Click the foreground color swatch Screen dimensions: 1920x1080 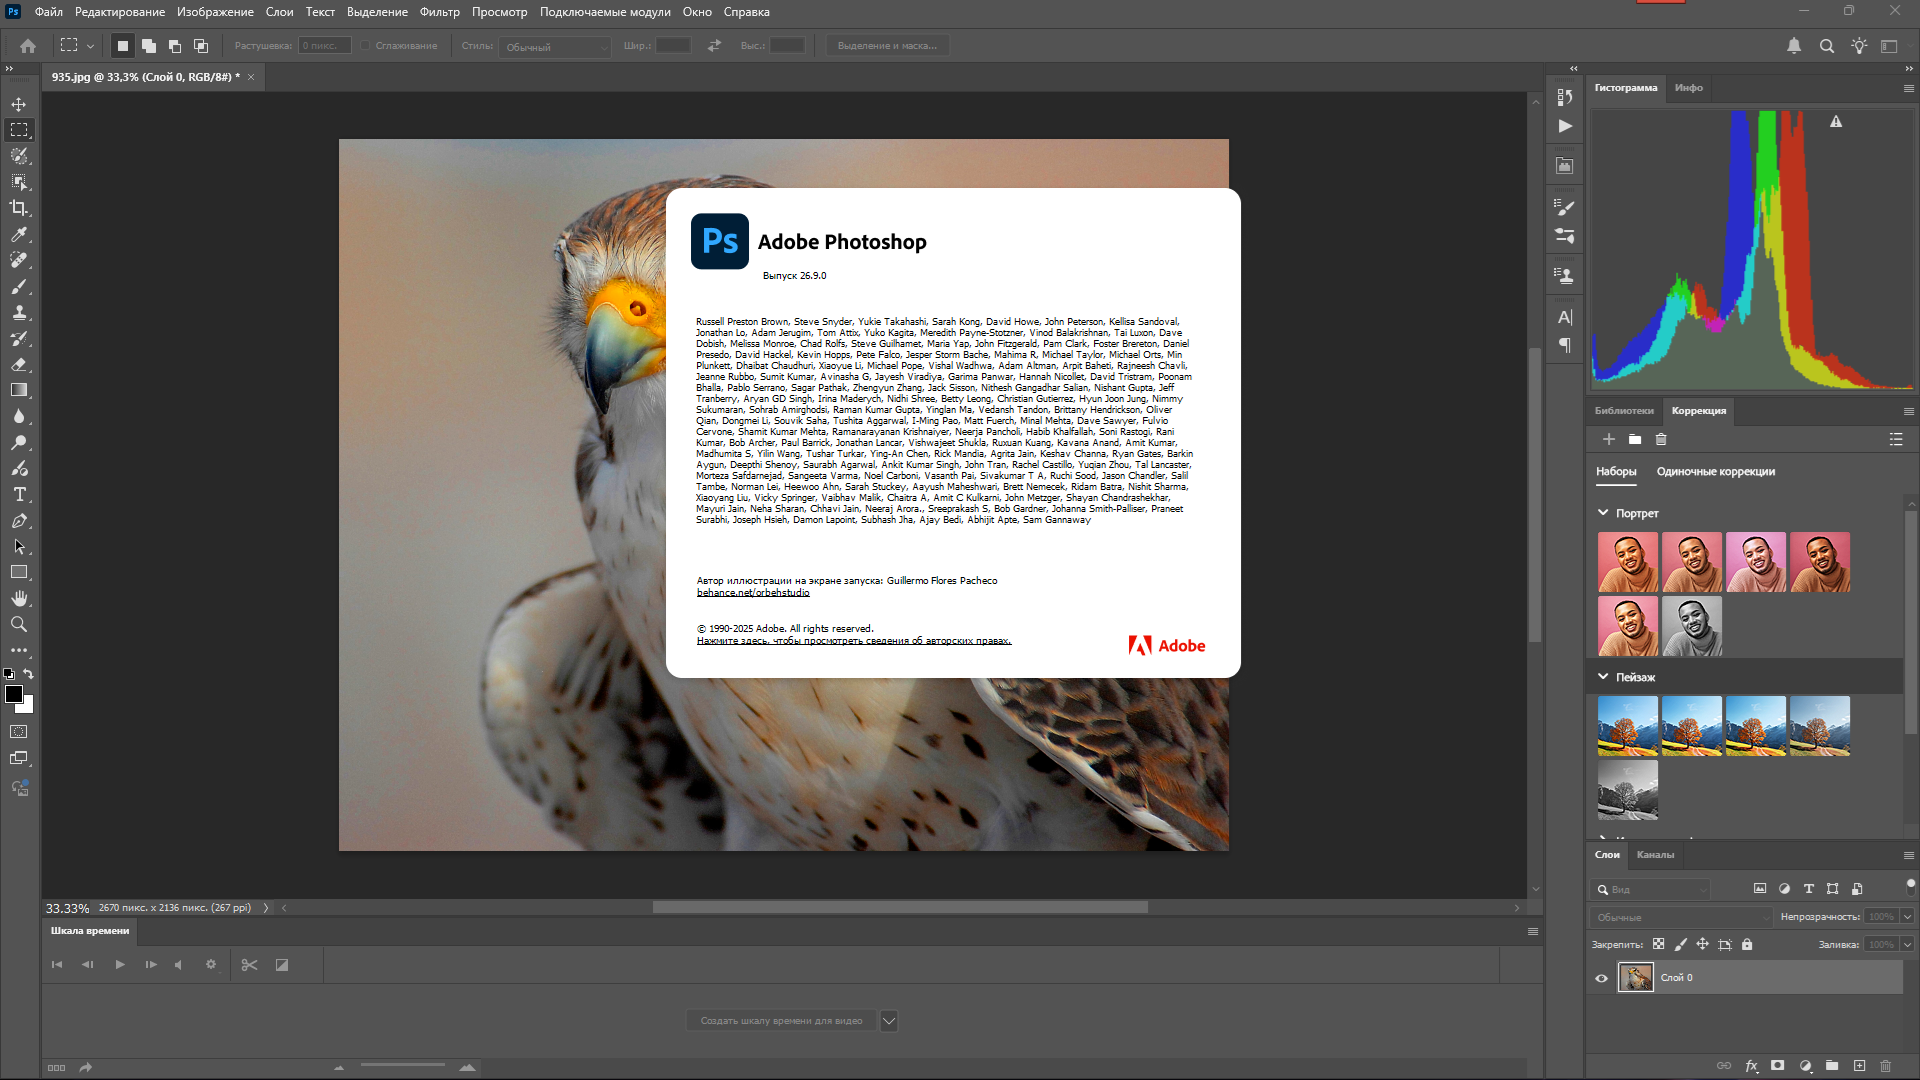(14, 694)
